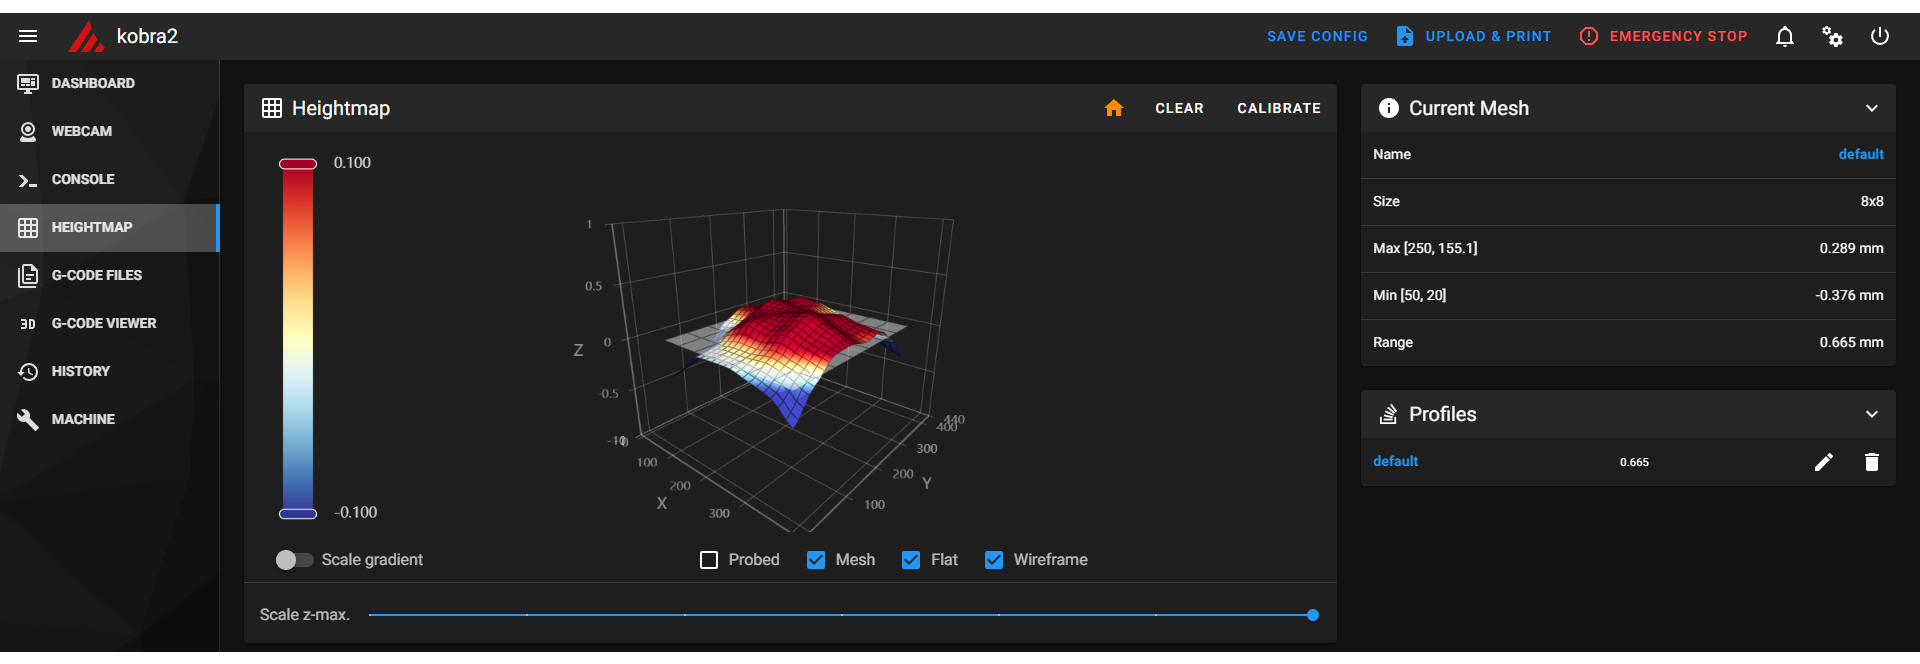
Task: Reset heightmap view with home icon
Action: tap(1114, 108)
